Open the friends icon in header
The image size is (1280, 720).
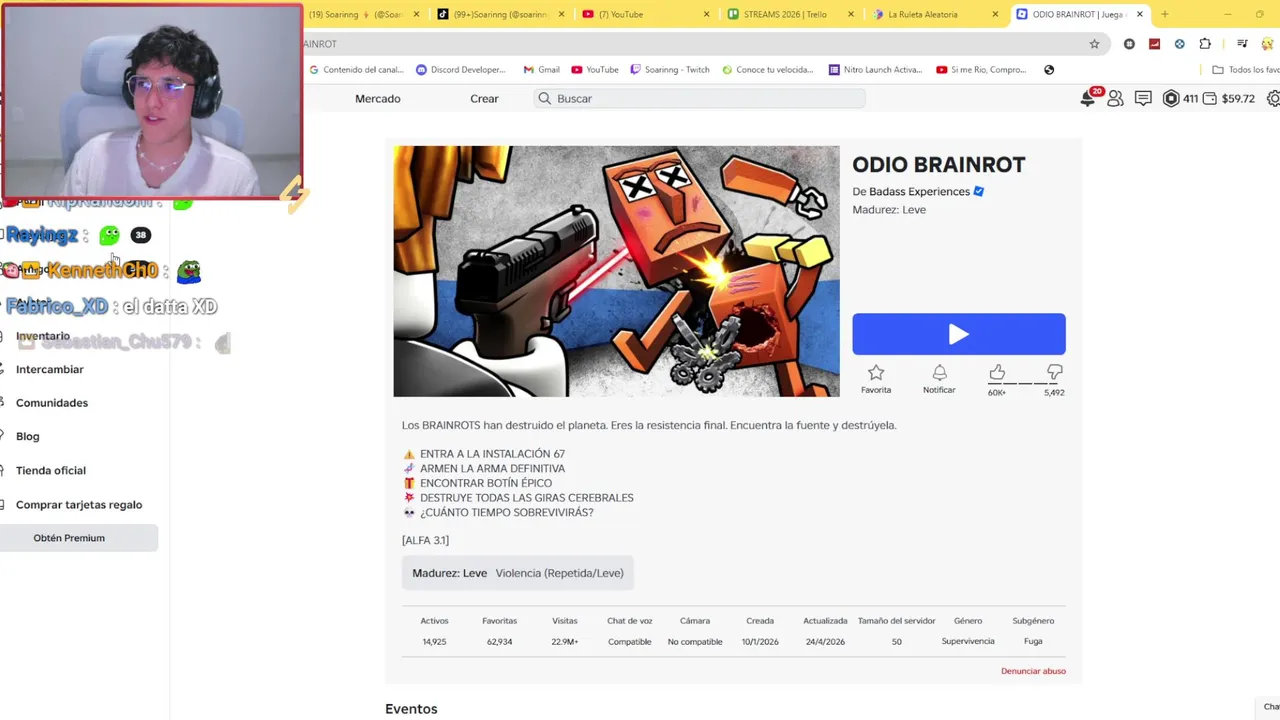pyautogui.click(x=1115, y=98)
